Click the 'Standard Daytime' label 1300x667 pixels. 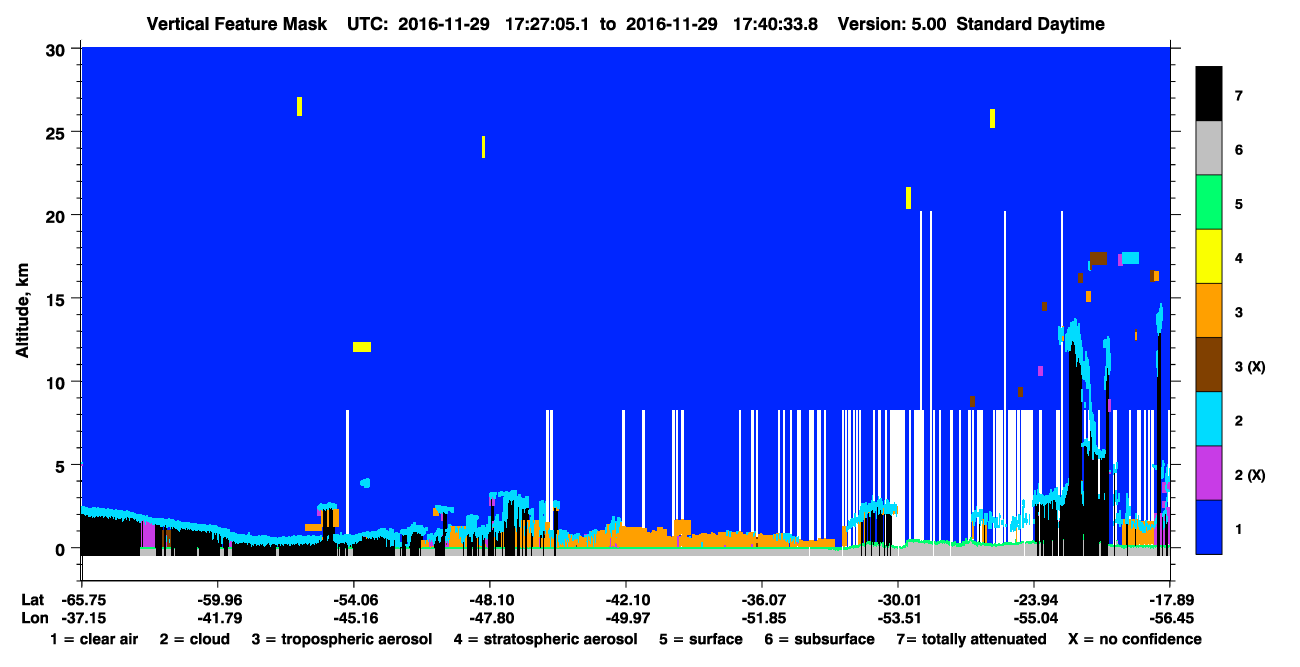[1031, 24]
